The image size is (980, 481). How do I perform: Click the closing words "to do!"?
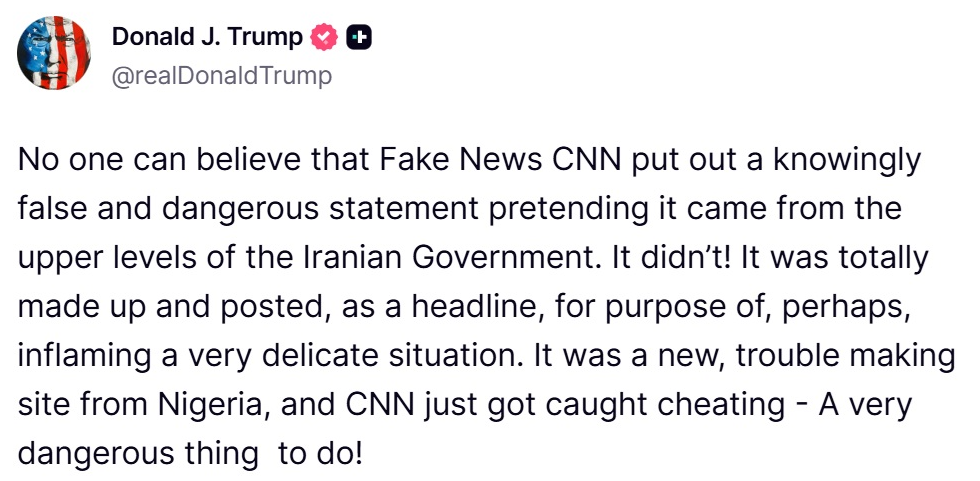pos(320,452)
